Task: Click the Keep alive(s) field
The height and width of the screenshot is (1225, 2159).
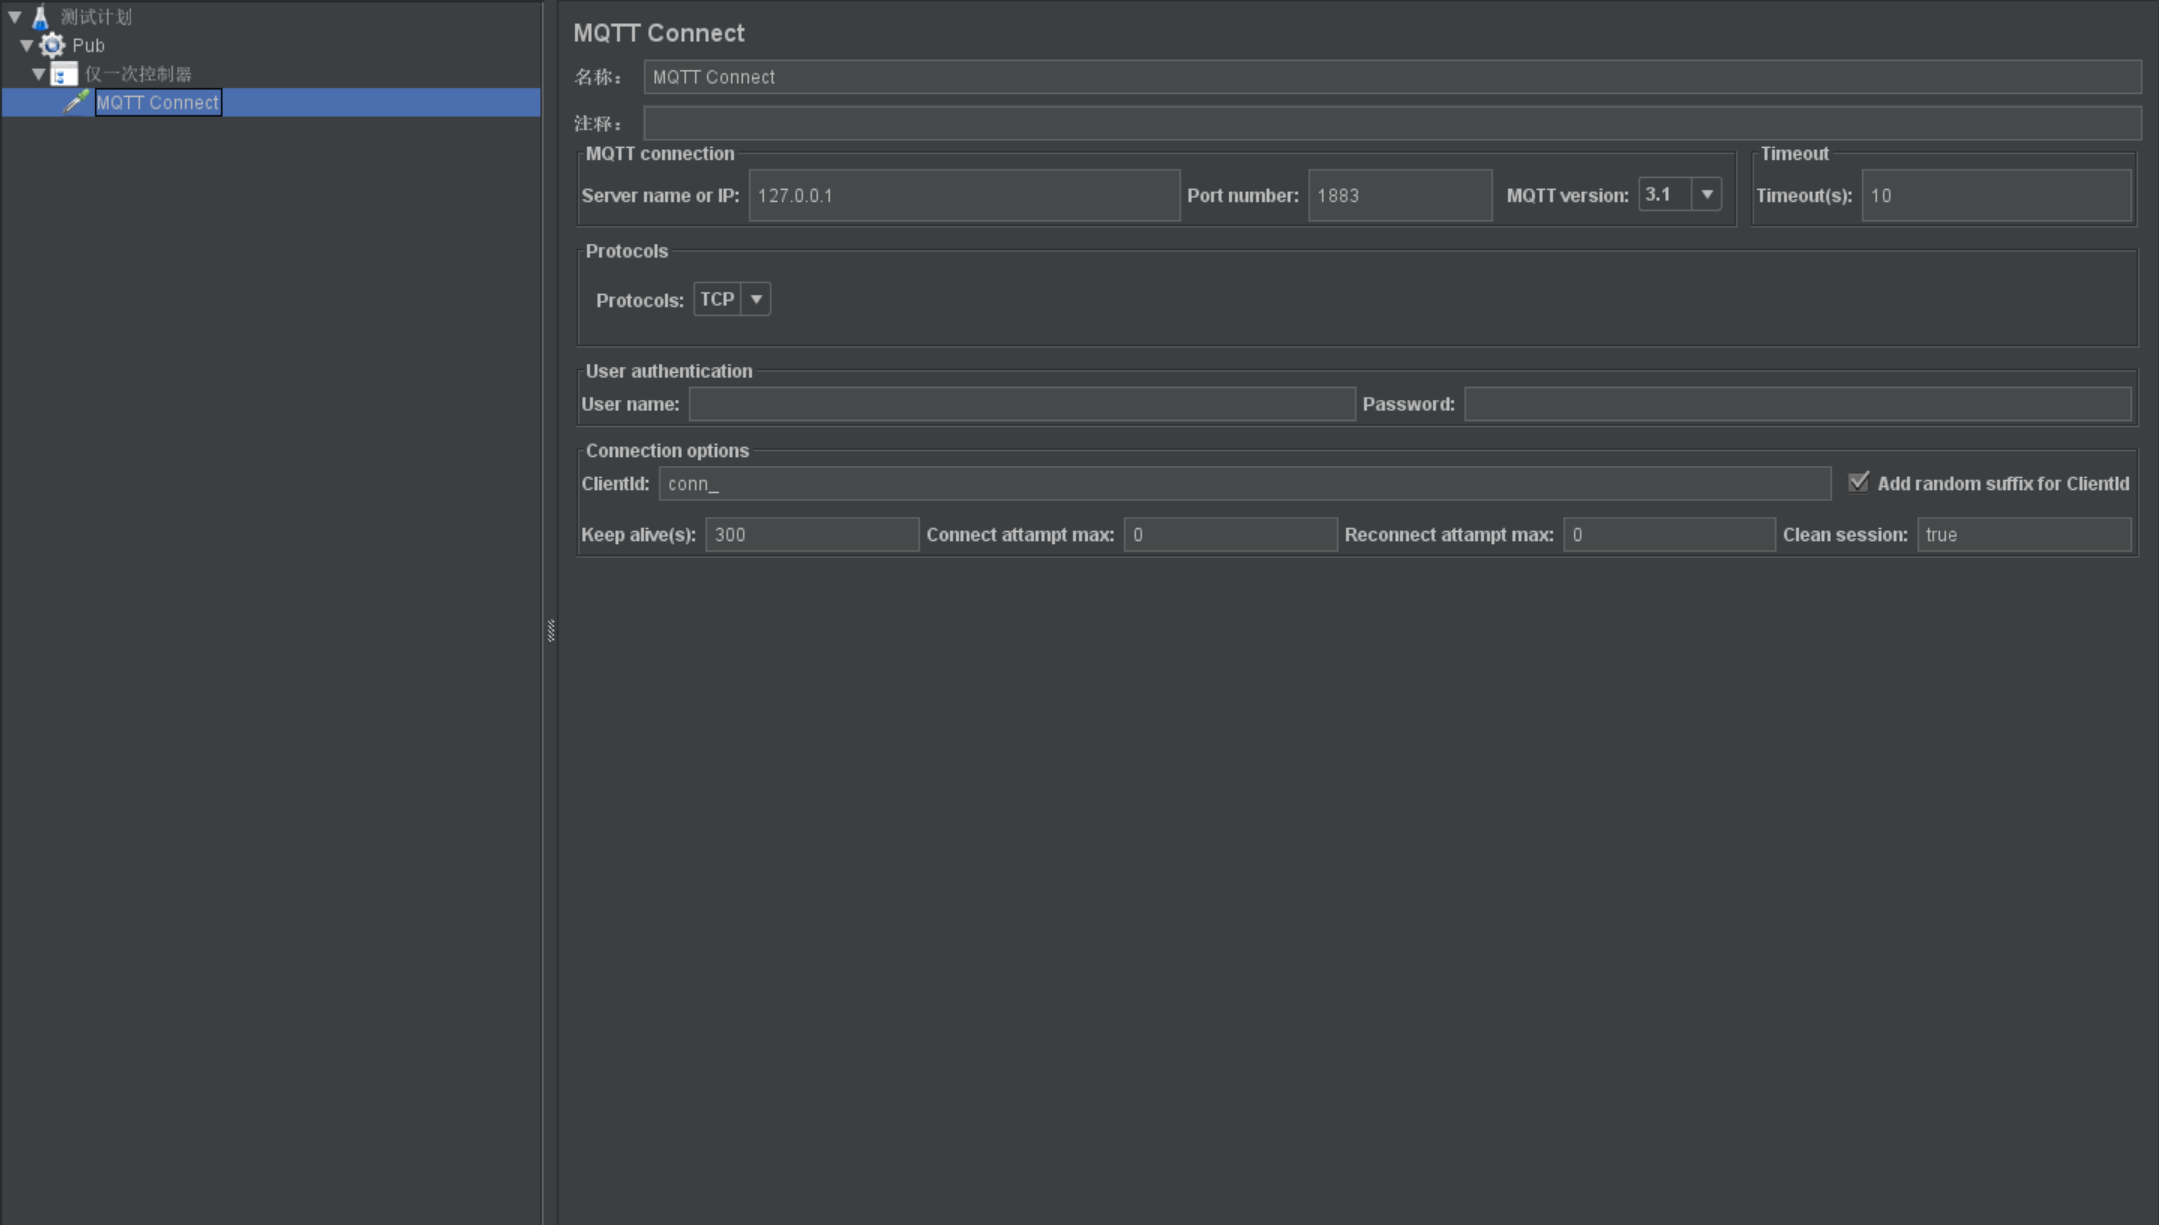Action: coord(811,535)
